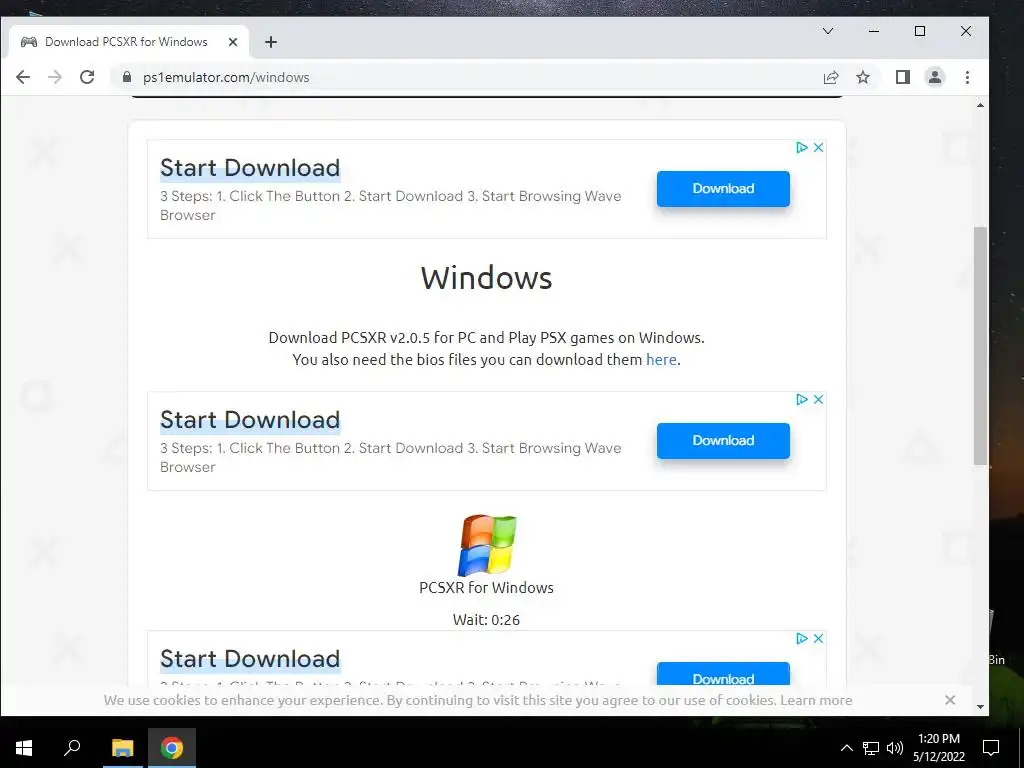Click the Windows page heading

click(x=487, y=278)
